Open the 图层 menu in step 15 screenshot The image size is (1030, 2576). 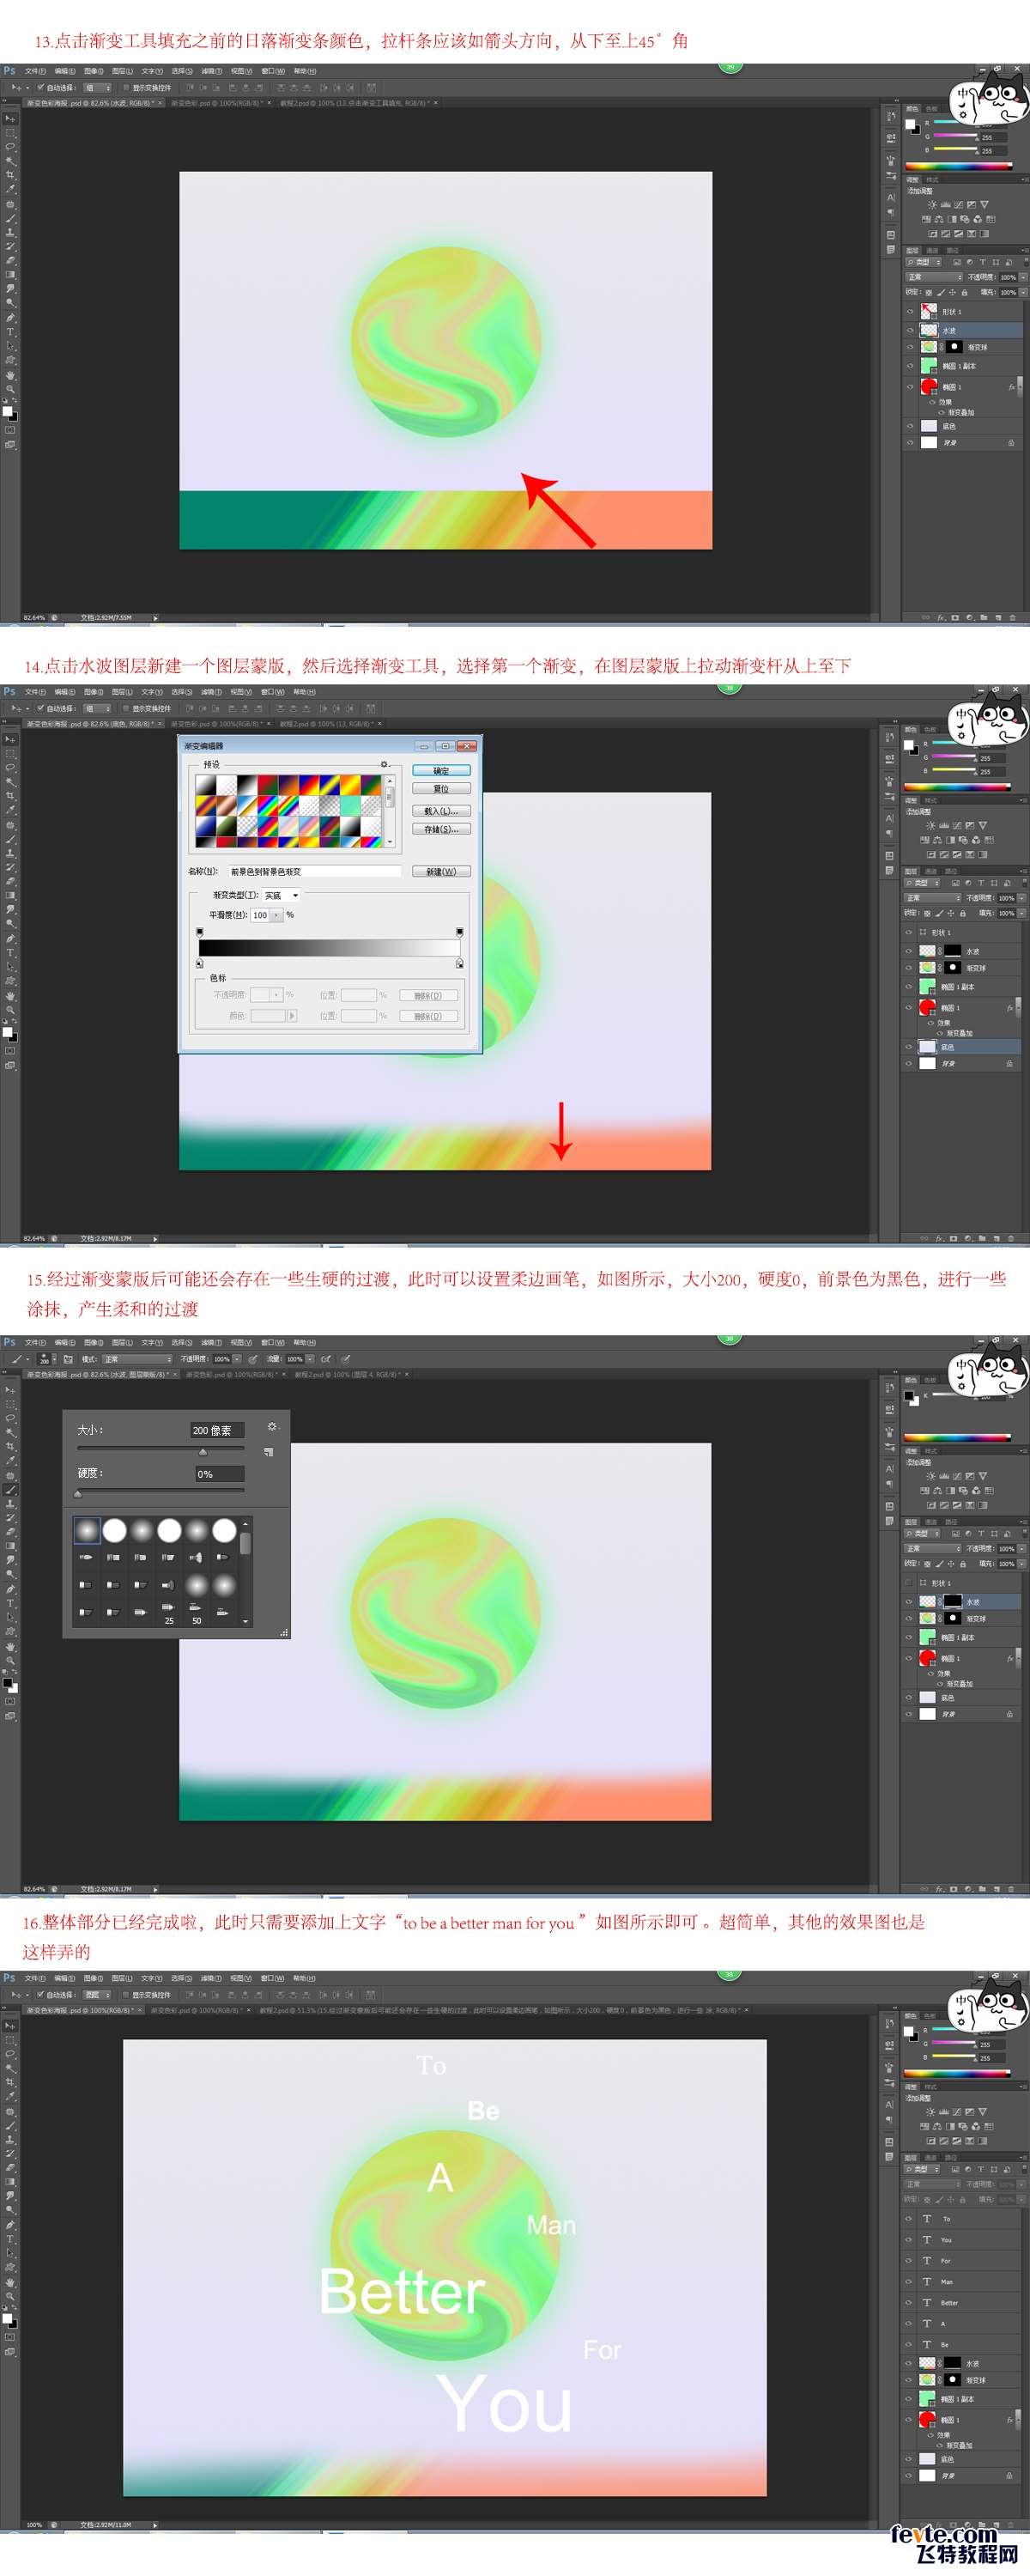[122, 1343]
